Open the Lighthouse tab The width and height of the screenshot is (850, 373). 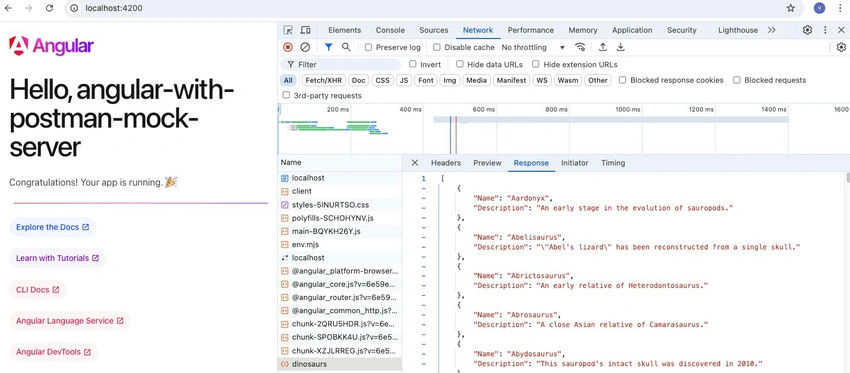738,30
